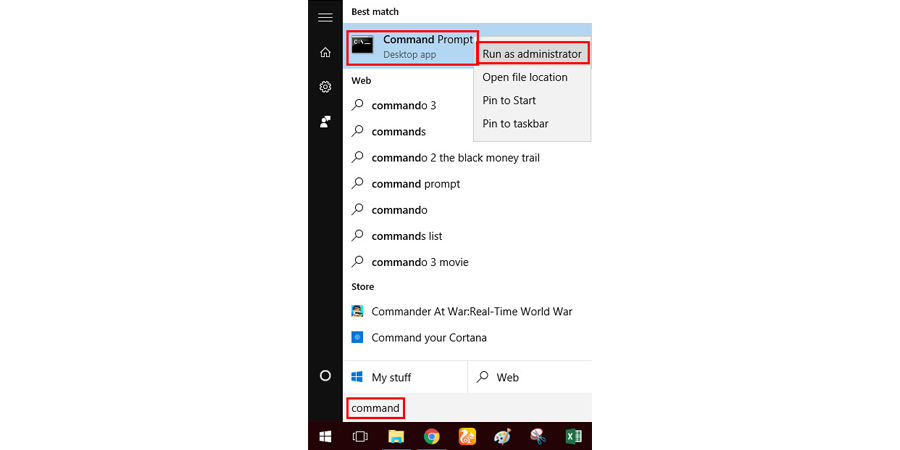Click the search box containing 'command'
This screenshot has width=900, height=450.
(376, 408)
